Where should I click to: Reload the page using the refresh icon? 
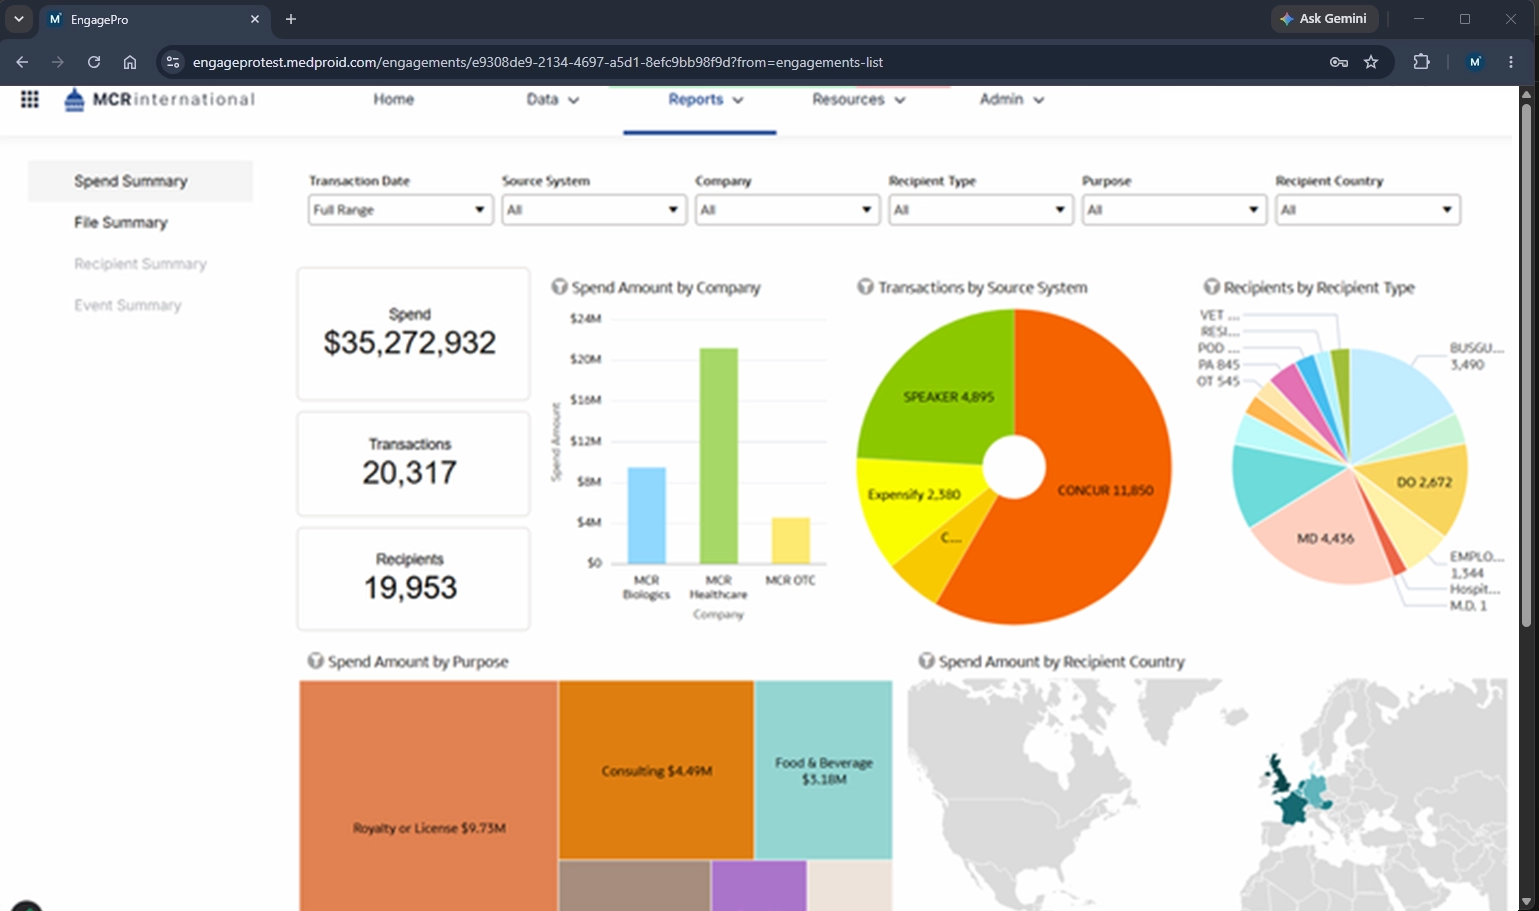[94, 62]
